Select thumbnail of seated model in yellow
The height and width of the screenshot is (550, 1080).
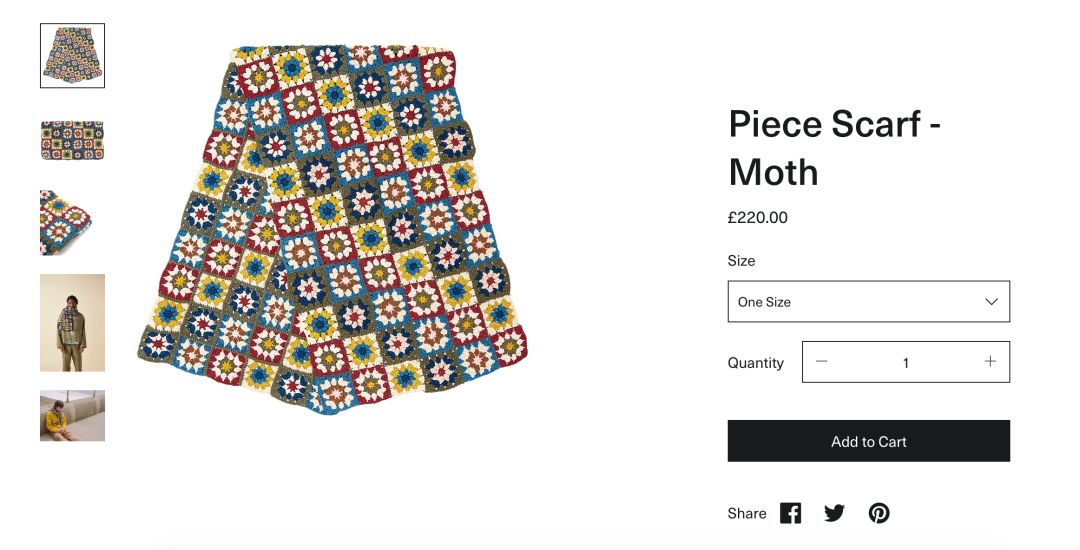pos(72,415)
